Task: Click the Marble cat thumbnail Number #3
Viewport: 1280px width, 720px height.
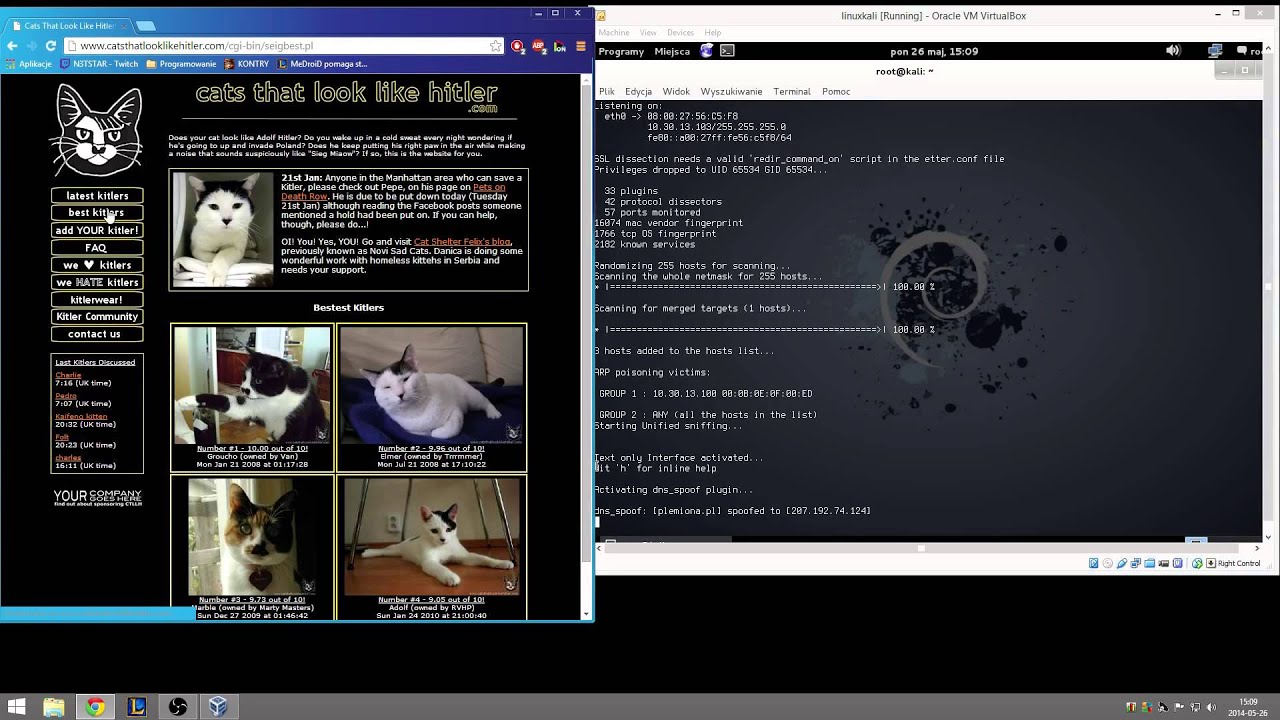Action: pos(252,536)
